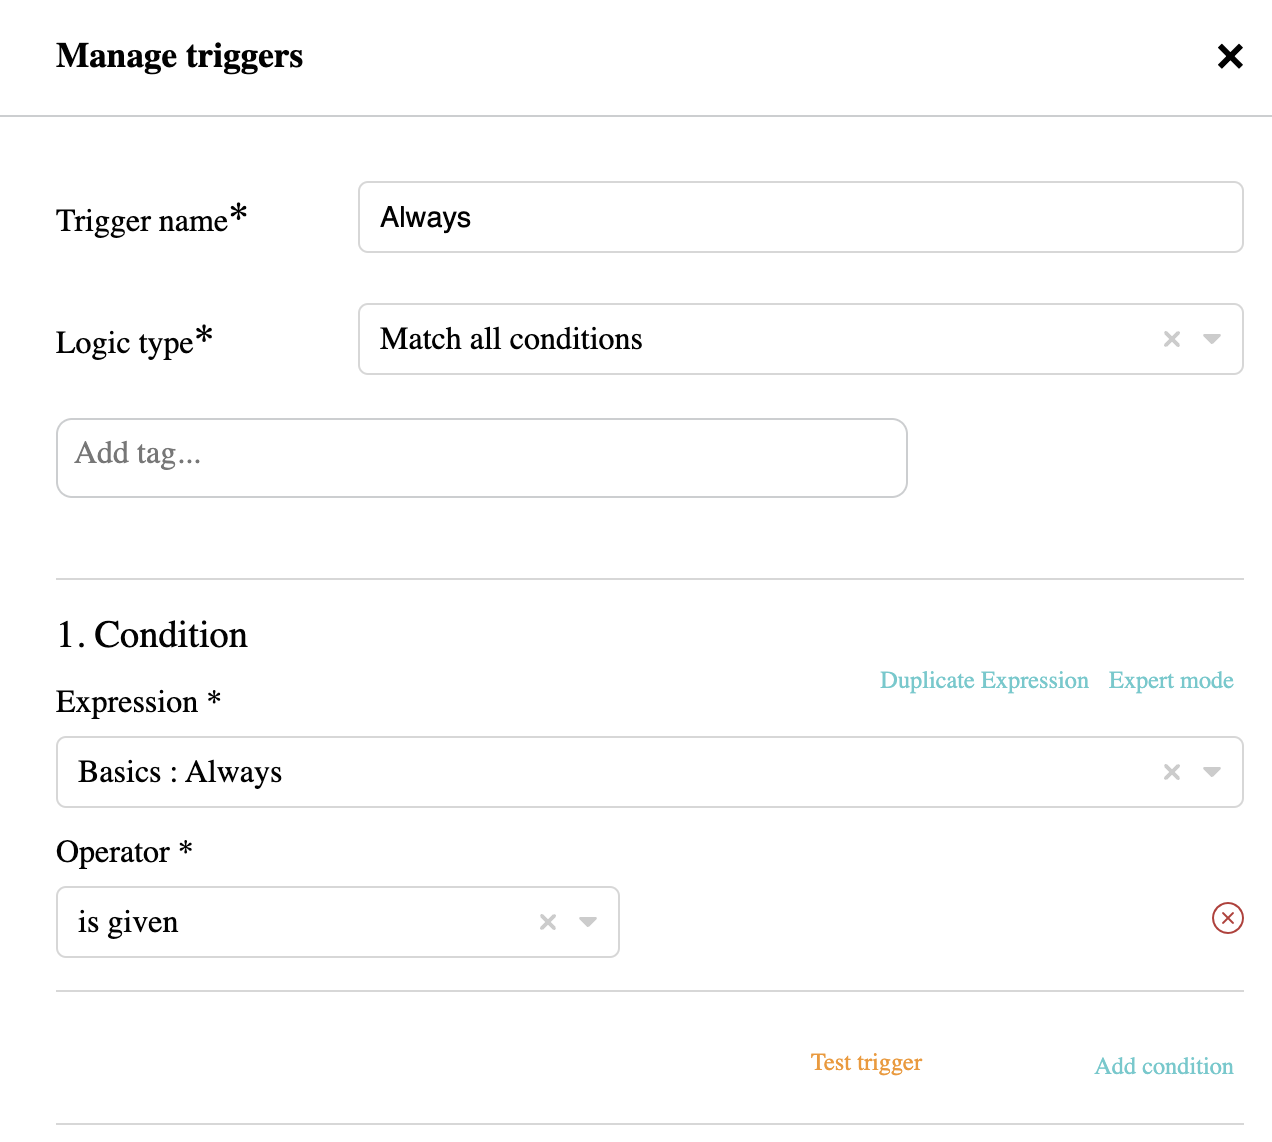Open the 'Basics : Always' expression selector
Screen dimensions: 1272x1142
coord(649,772)
